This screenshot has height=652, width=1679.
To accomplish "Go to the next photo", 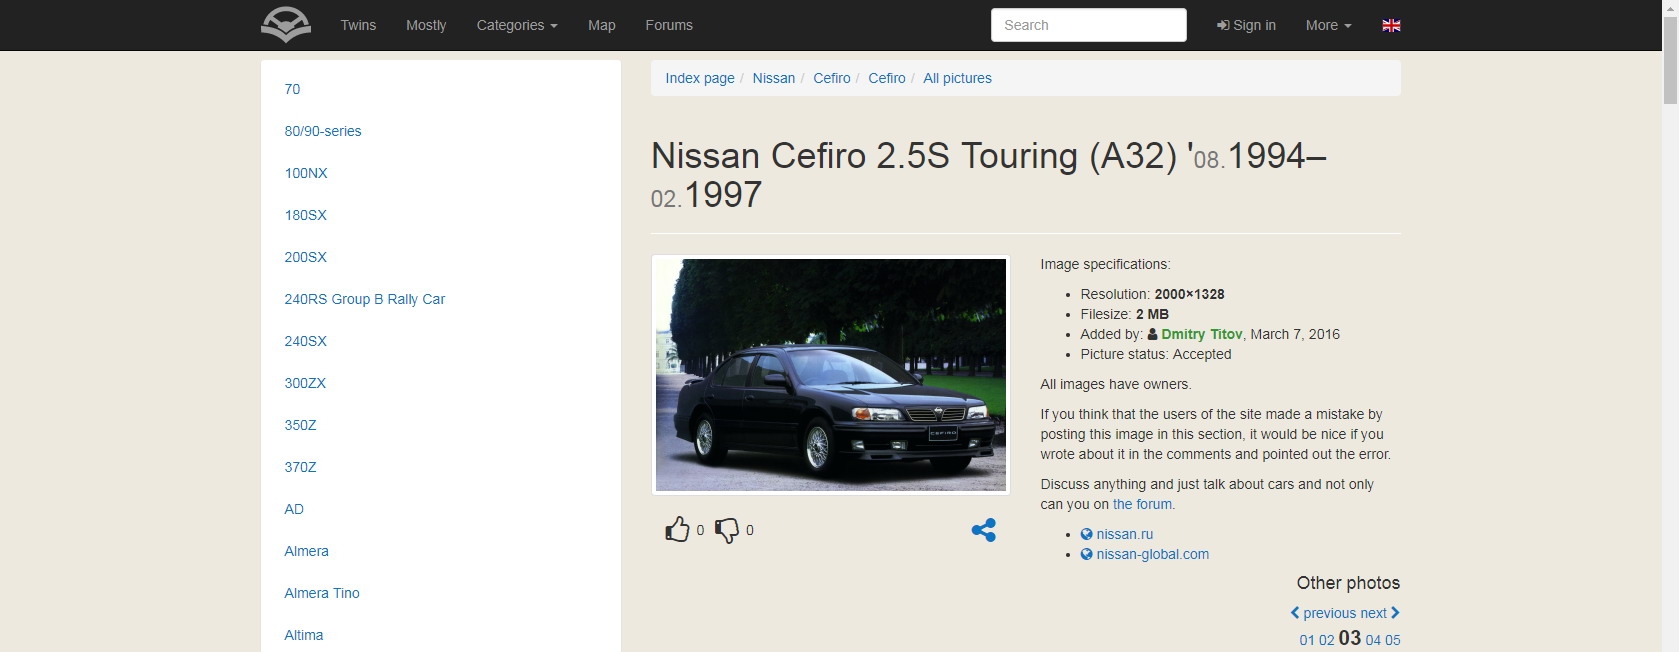I will click(x=1380, y=613).
